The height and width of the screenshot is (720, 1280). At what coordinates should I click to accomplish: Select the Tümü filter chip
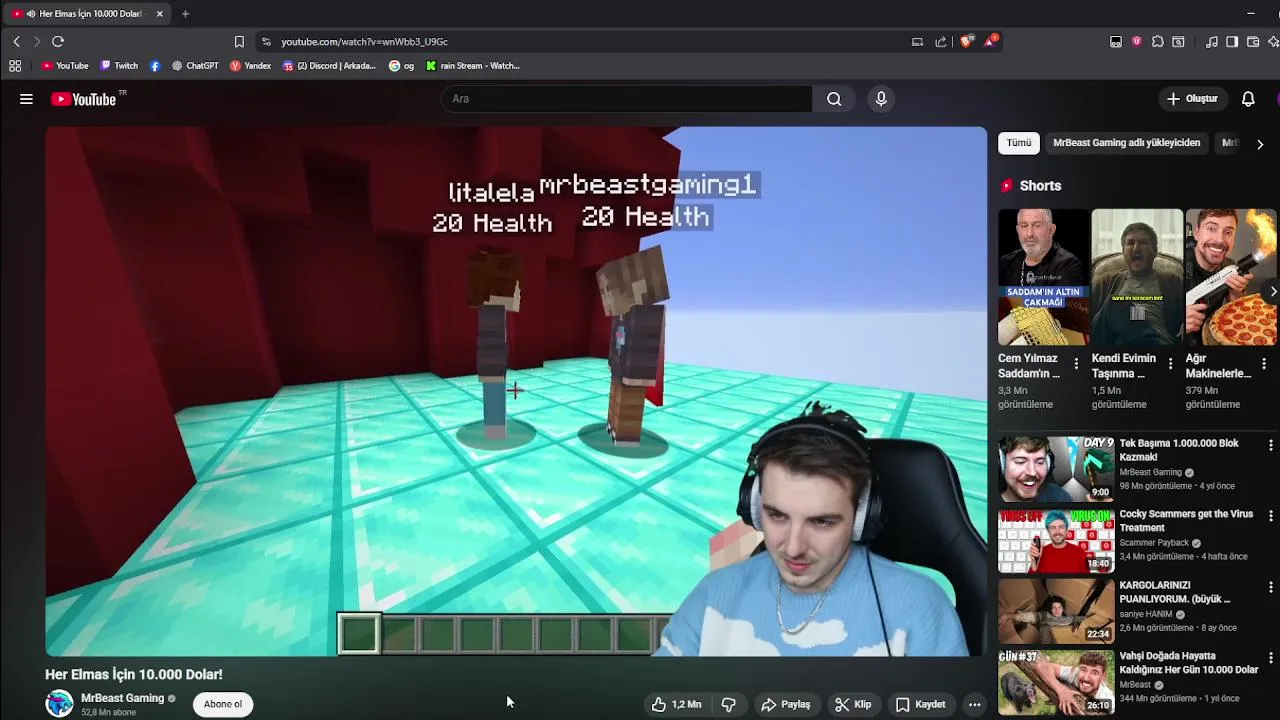[x=1019, y=143]
